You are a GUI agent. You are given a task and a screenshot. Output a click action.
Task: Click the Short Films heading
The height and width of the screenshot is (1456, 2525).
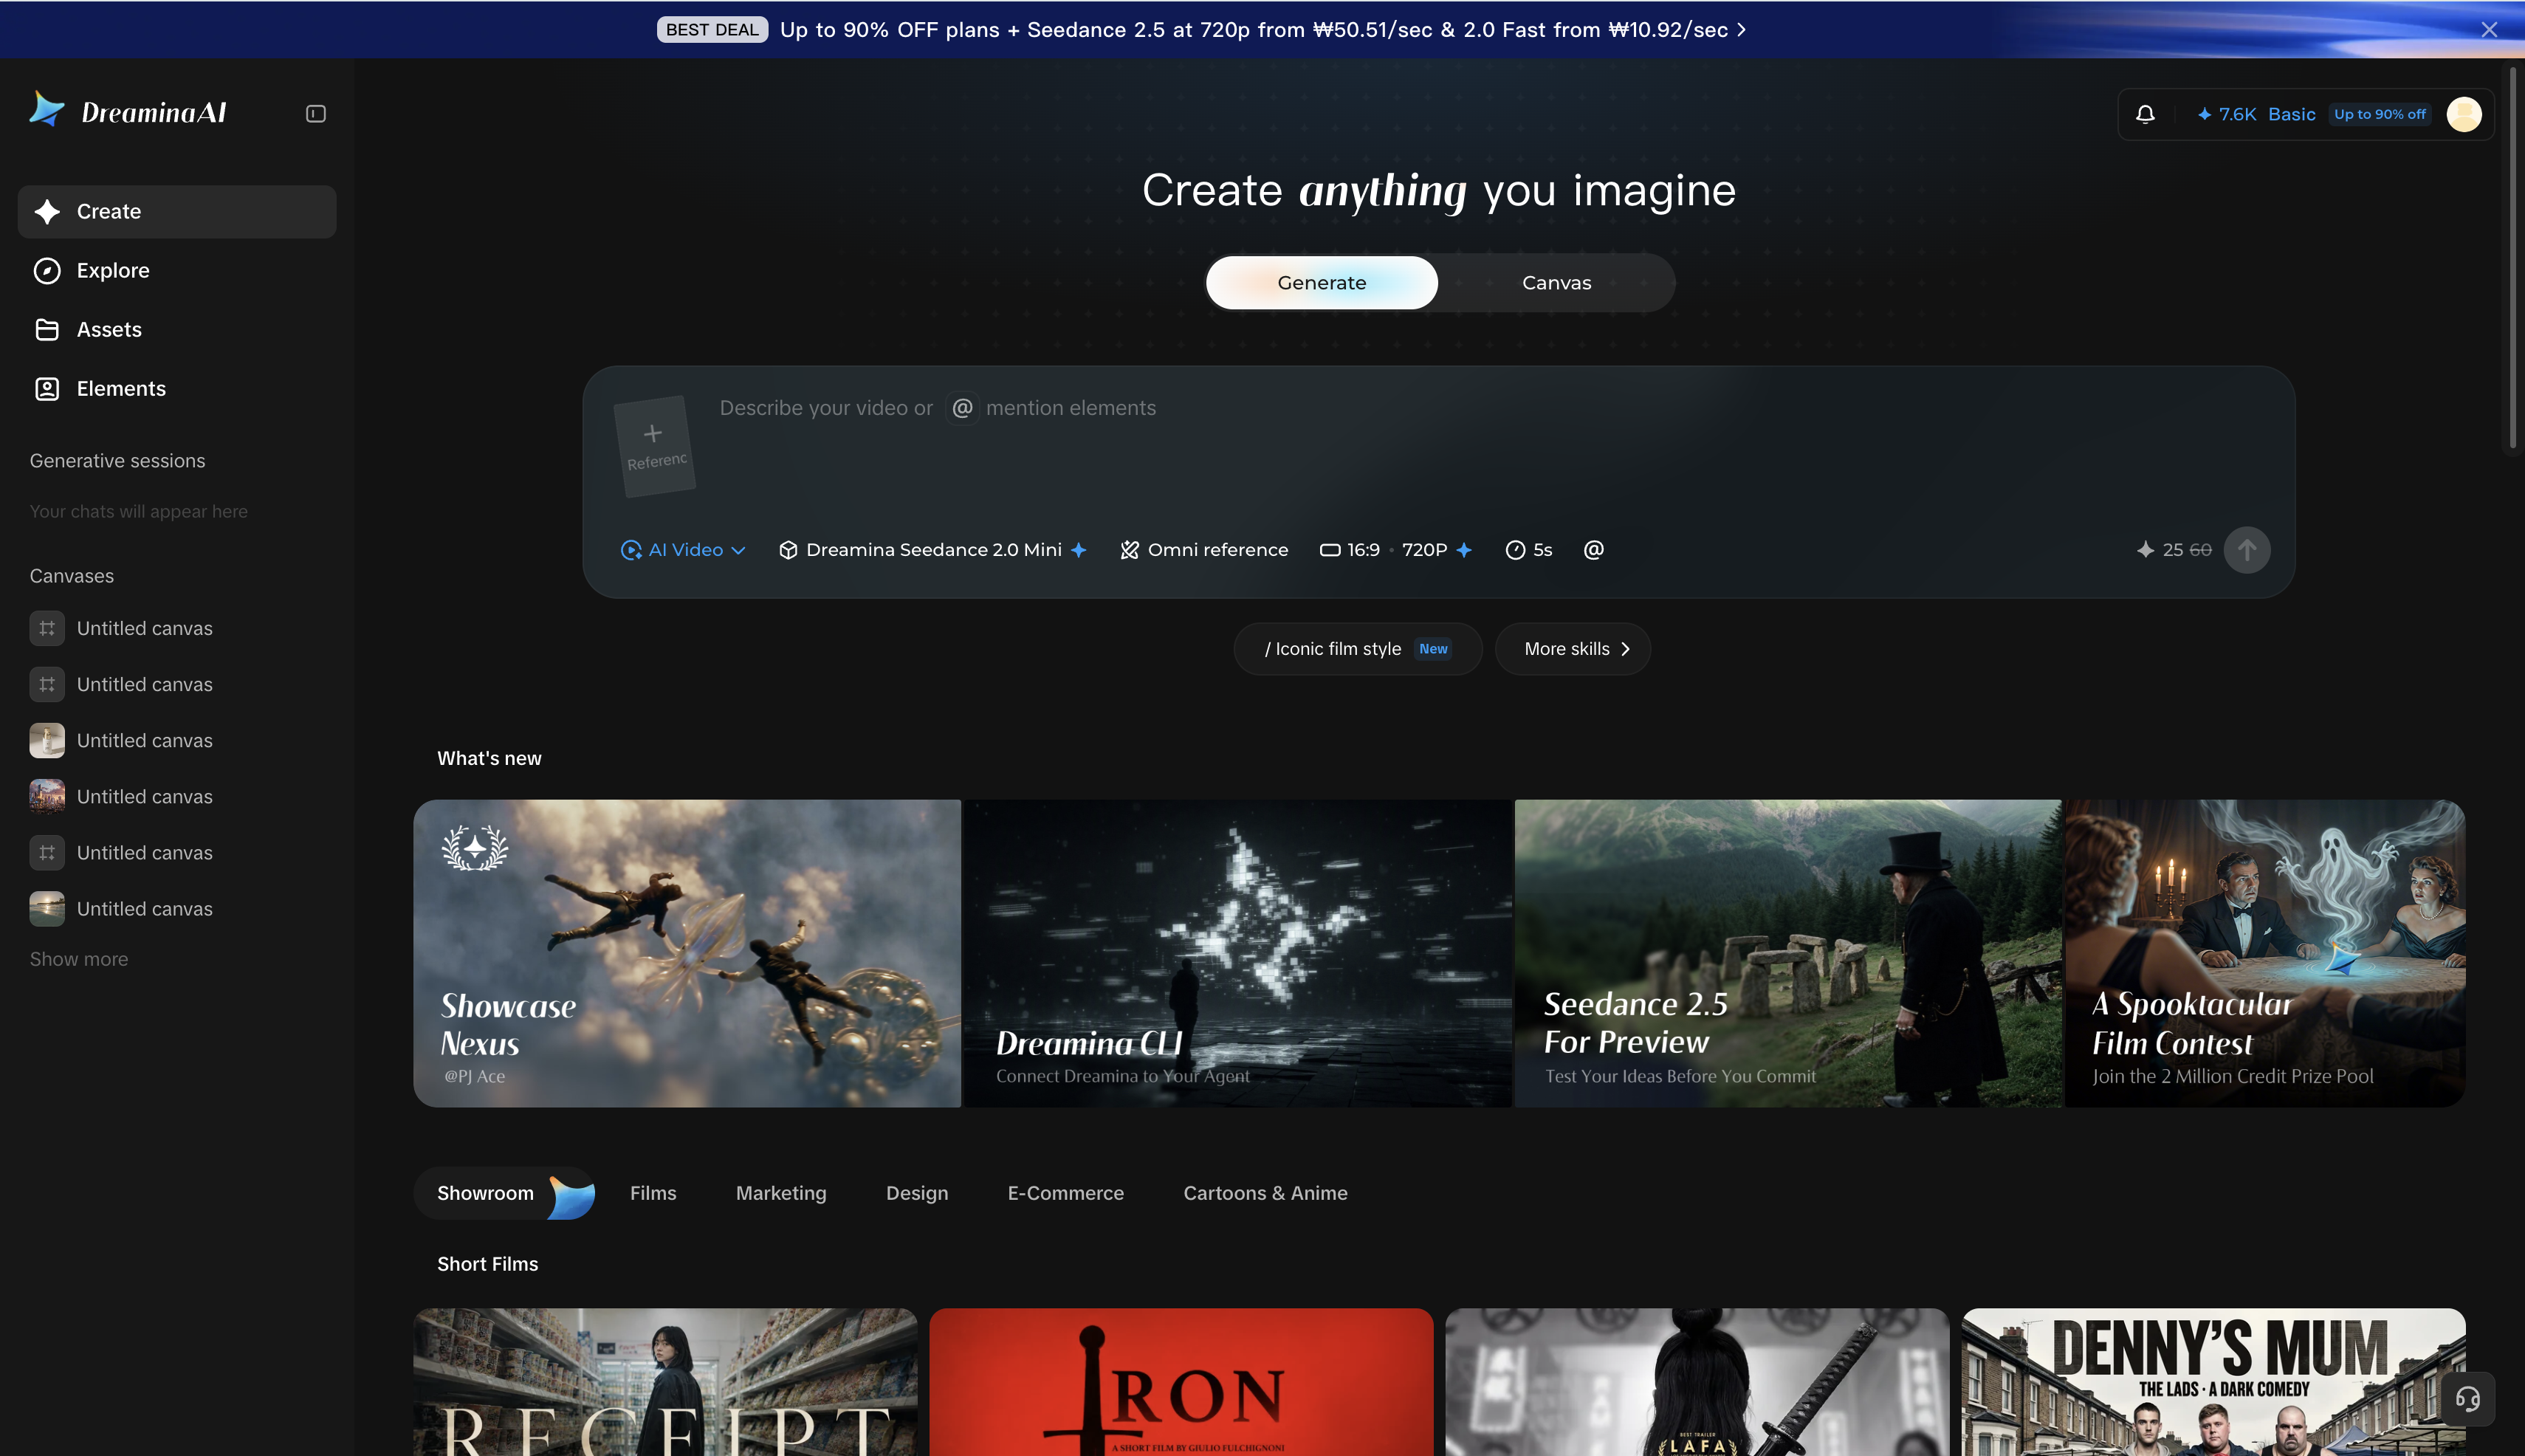[487, 1264]
